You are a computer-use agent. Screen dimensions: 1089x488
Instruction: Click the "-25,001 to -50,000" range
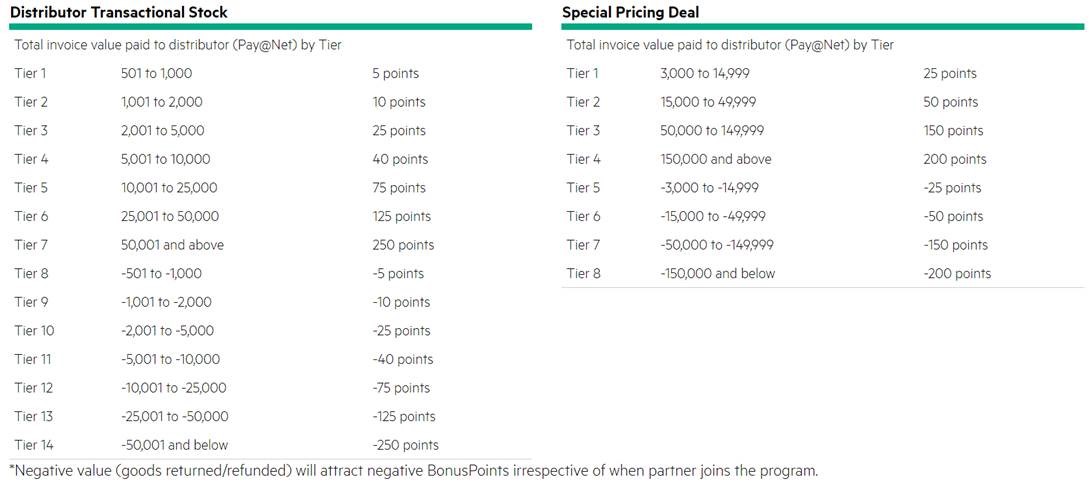(175, 416)
